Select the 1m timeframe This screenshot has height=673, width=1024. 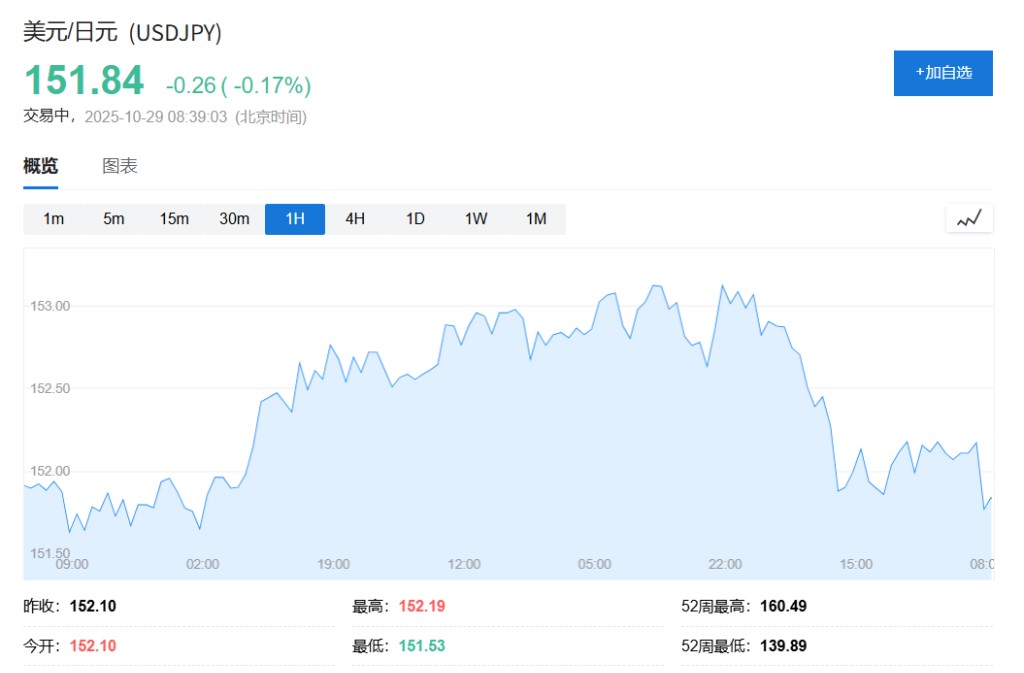[x=54, y=219]
